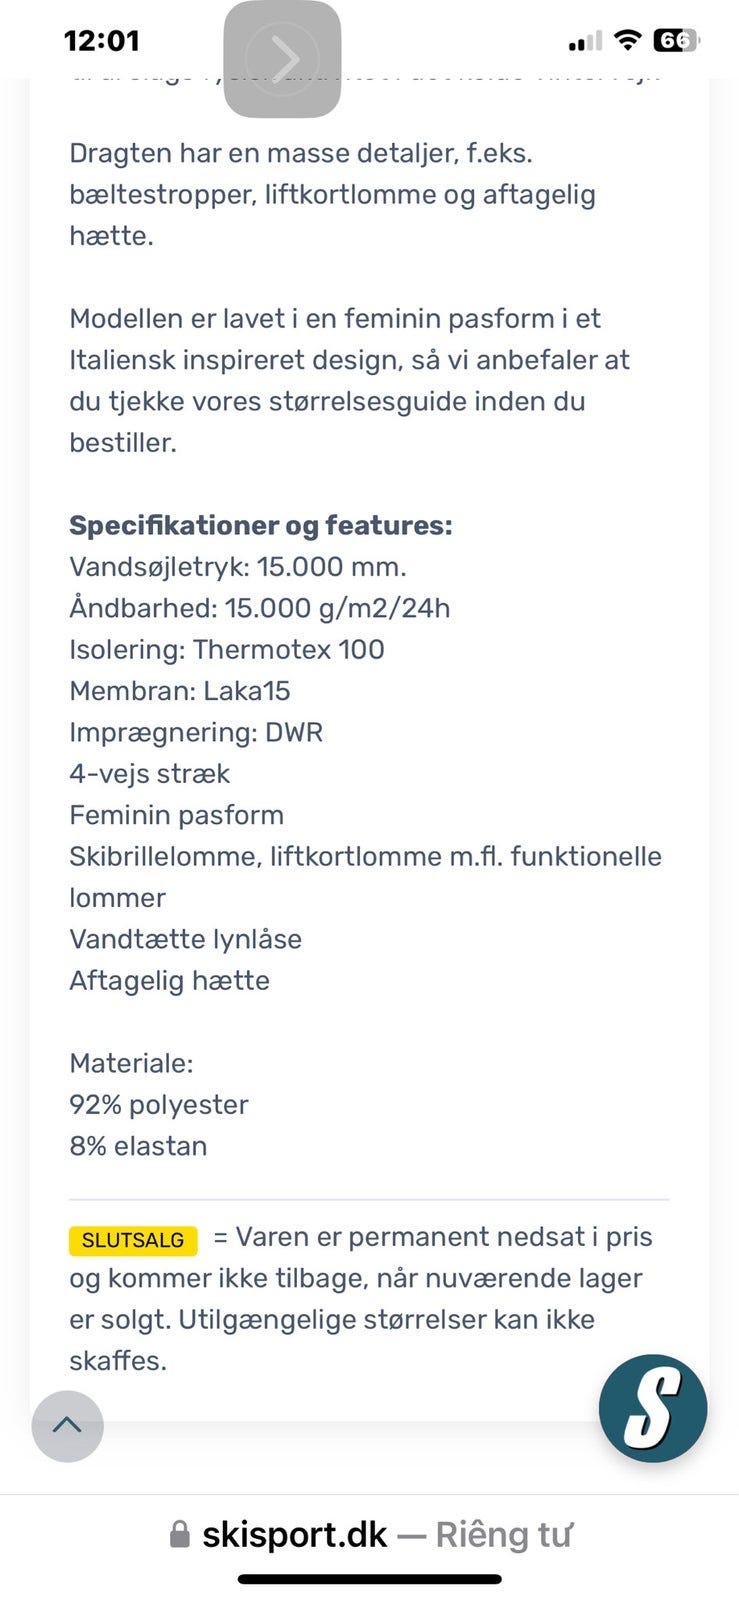Tap the padlock icon beside skisport.dk

(x=180, y=1534)
